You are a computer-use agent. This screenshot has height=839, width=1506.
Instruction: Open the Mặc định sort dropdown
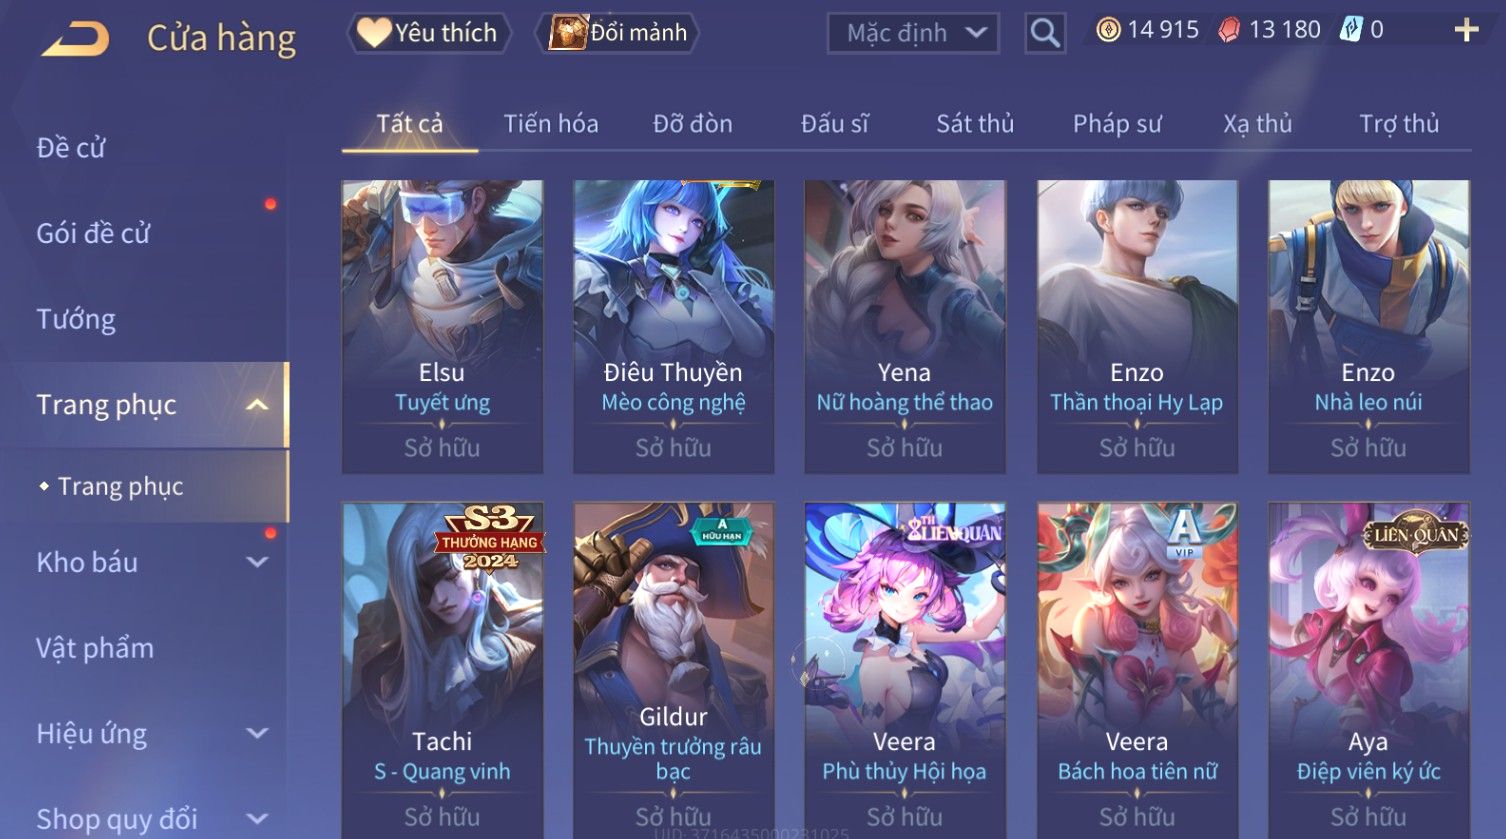(913, 34)
